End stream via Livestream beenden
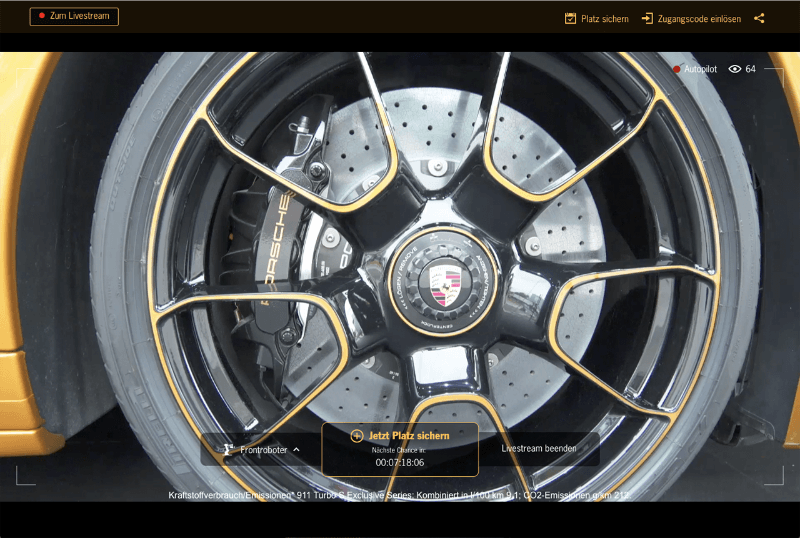800x538 pixels. (x=539, y=448)
